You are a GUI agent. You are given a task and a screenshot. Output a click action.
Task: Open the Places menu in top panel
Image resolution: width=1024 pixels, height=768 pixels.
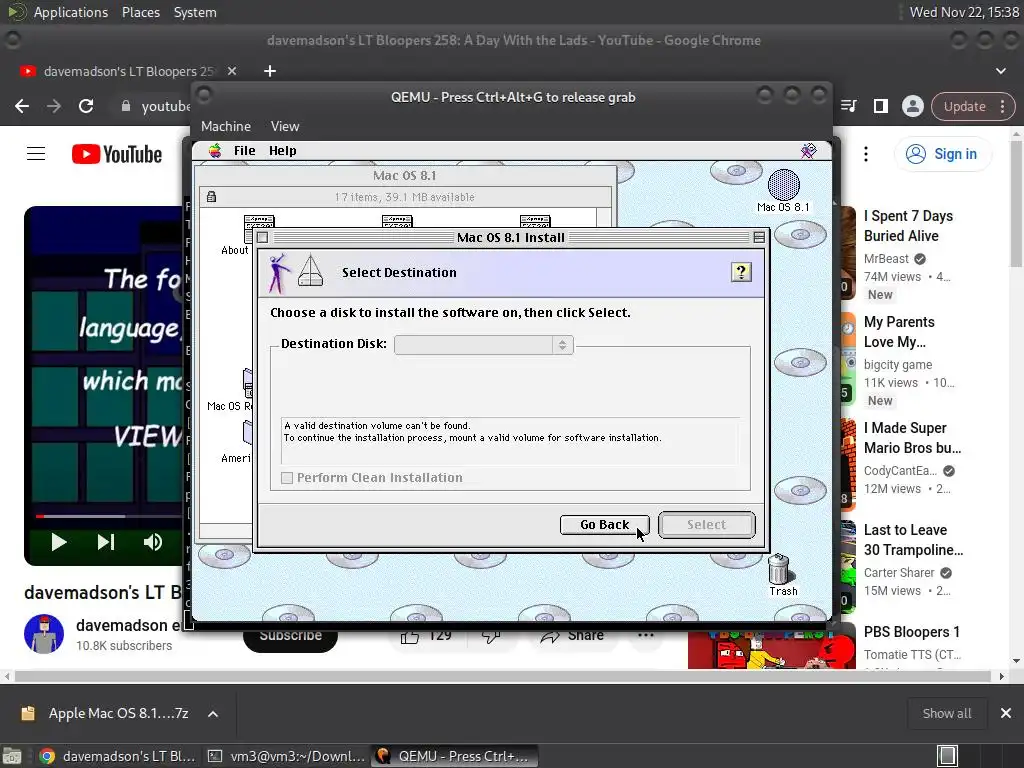point(140,12)
